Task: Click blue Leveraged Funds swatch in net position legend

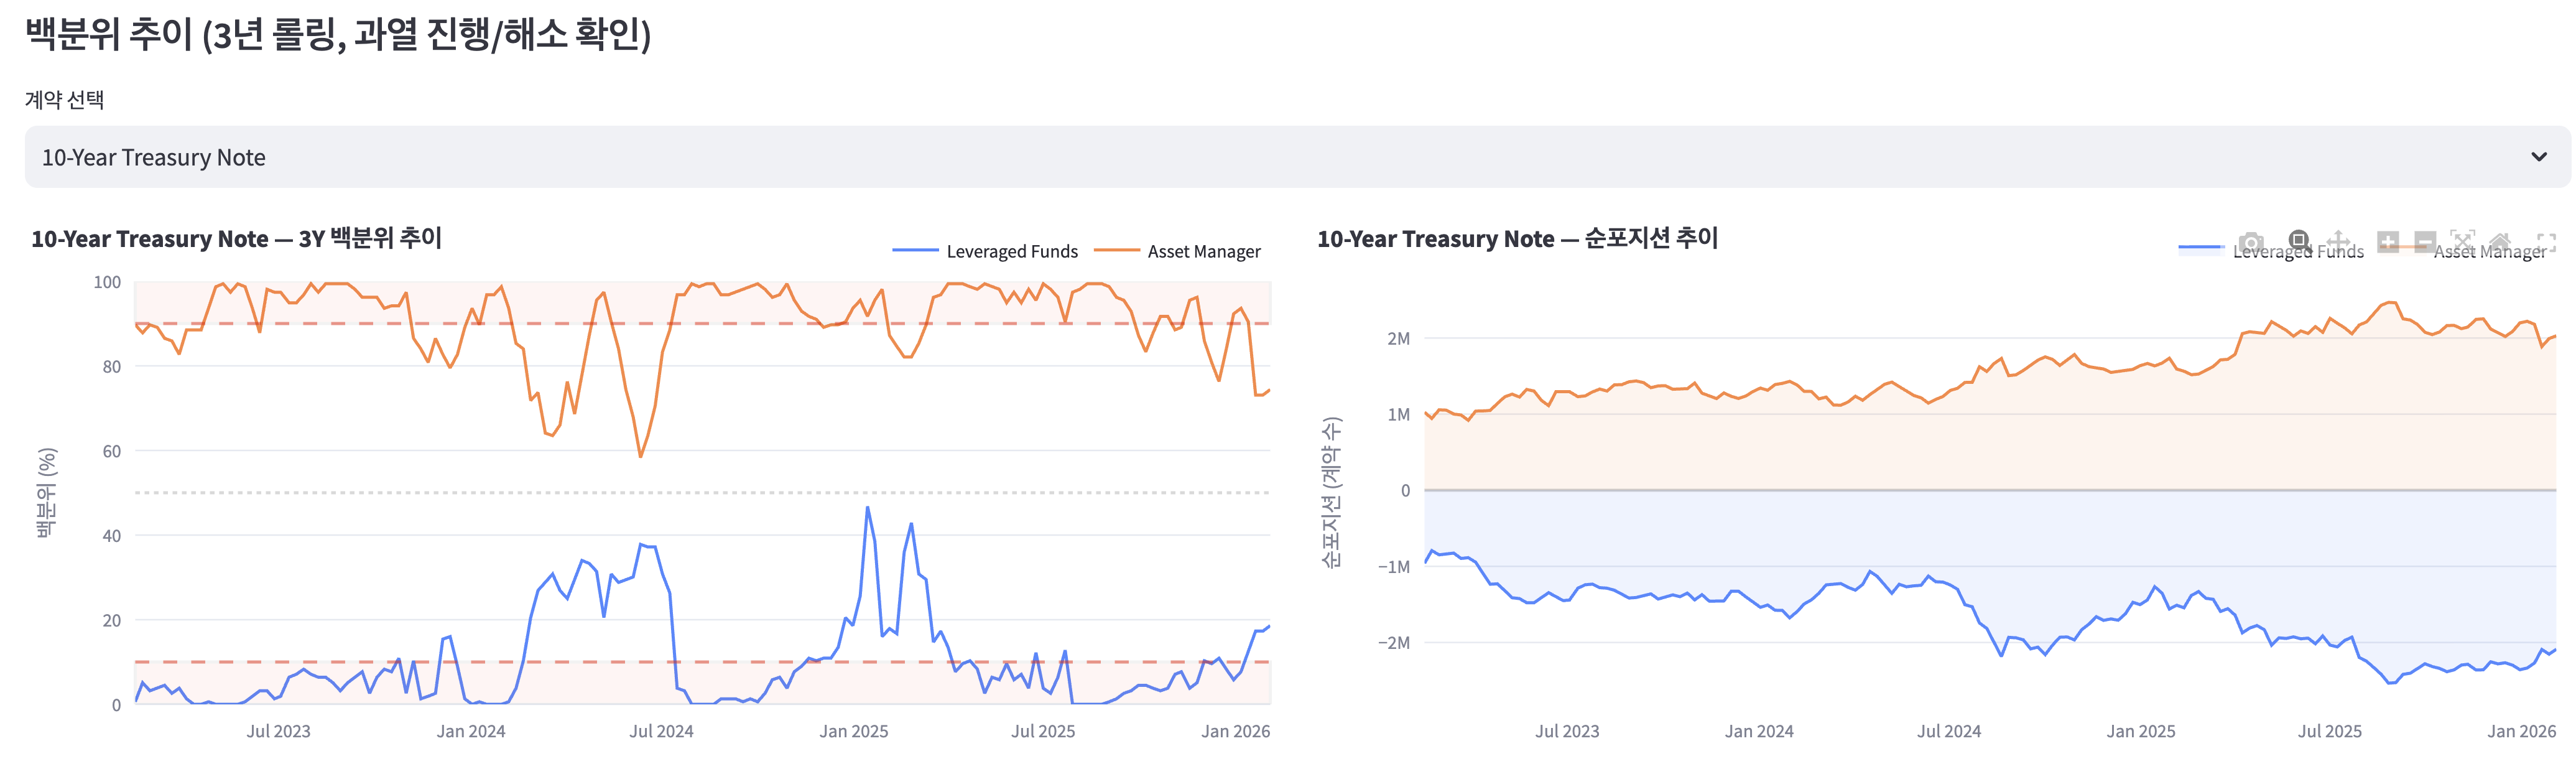Action: (x=2200, y=248)
